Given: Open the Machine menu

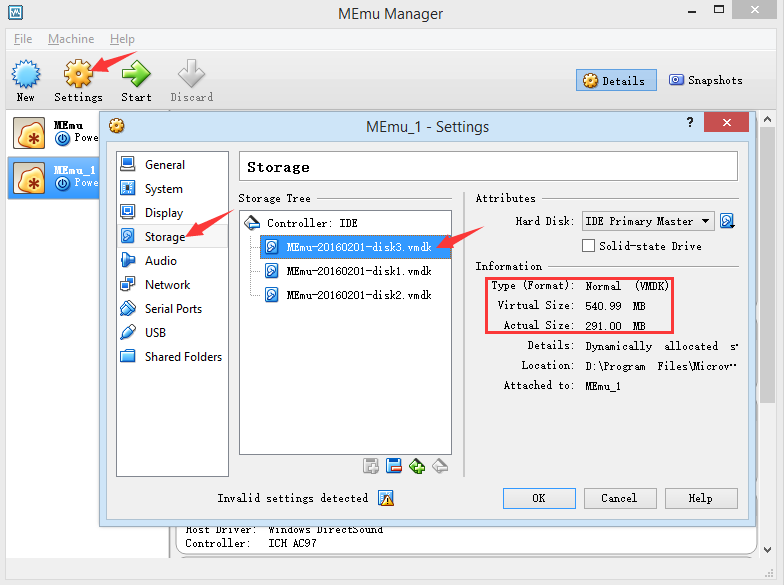Looking at the screenshot, I should click(71, 39).
